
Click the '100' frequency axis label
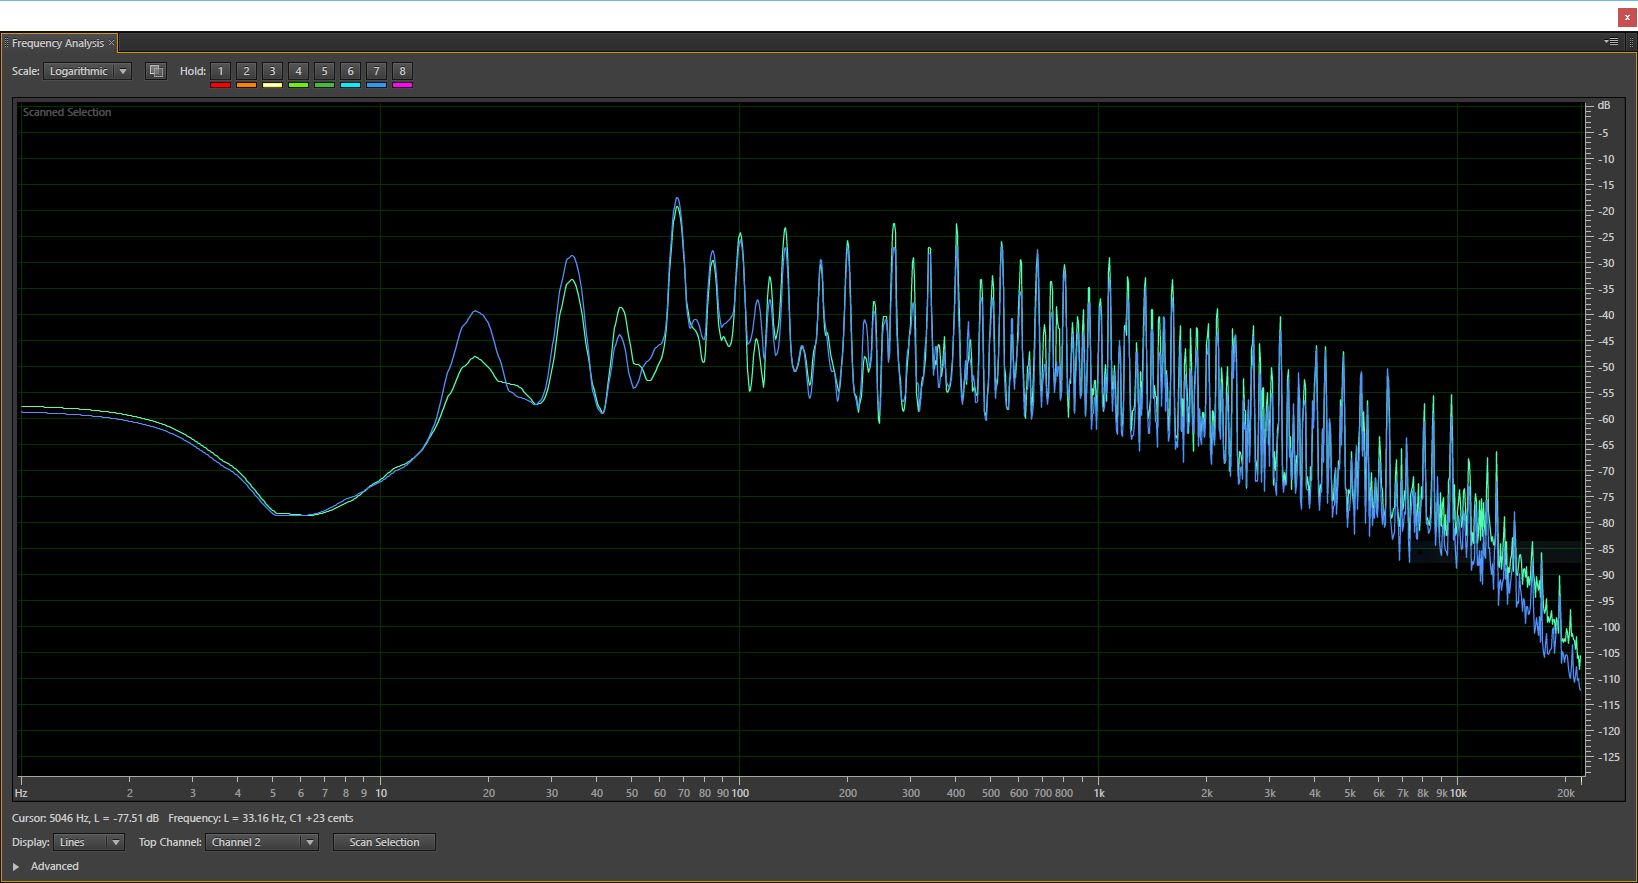(x=740, y=793)
